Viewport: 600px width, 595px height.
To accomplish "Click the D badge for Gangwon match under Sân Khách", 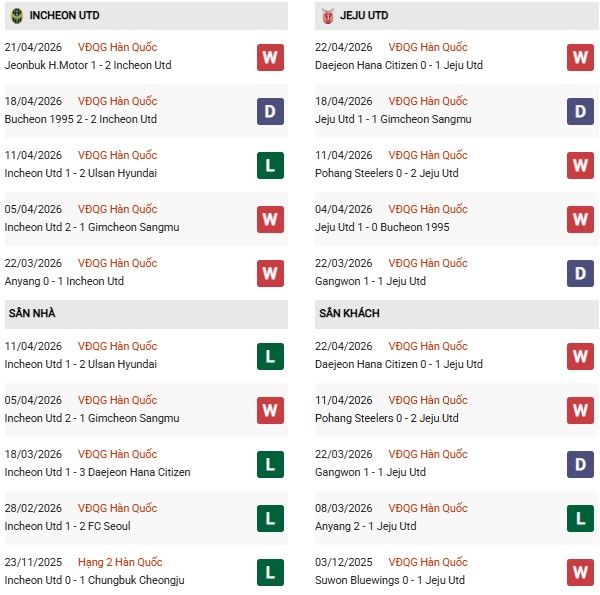I will pyautogui.click(x=580, y=464).
